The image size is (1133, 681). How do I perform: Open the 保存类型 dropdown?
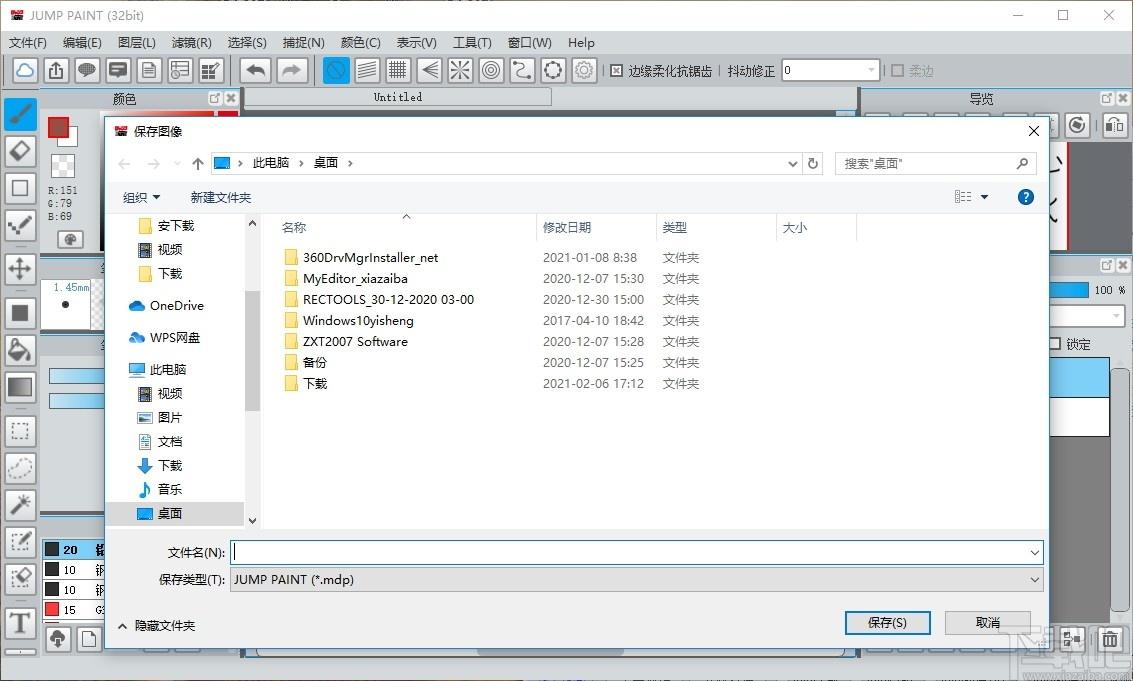(x=636, y=579)
